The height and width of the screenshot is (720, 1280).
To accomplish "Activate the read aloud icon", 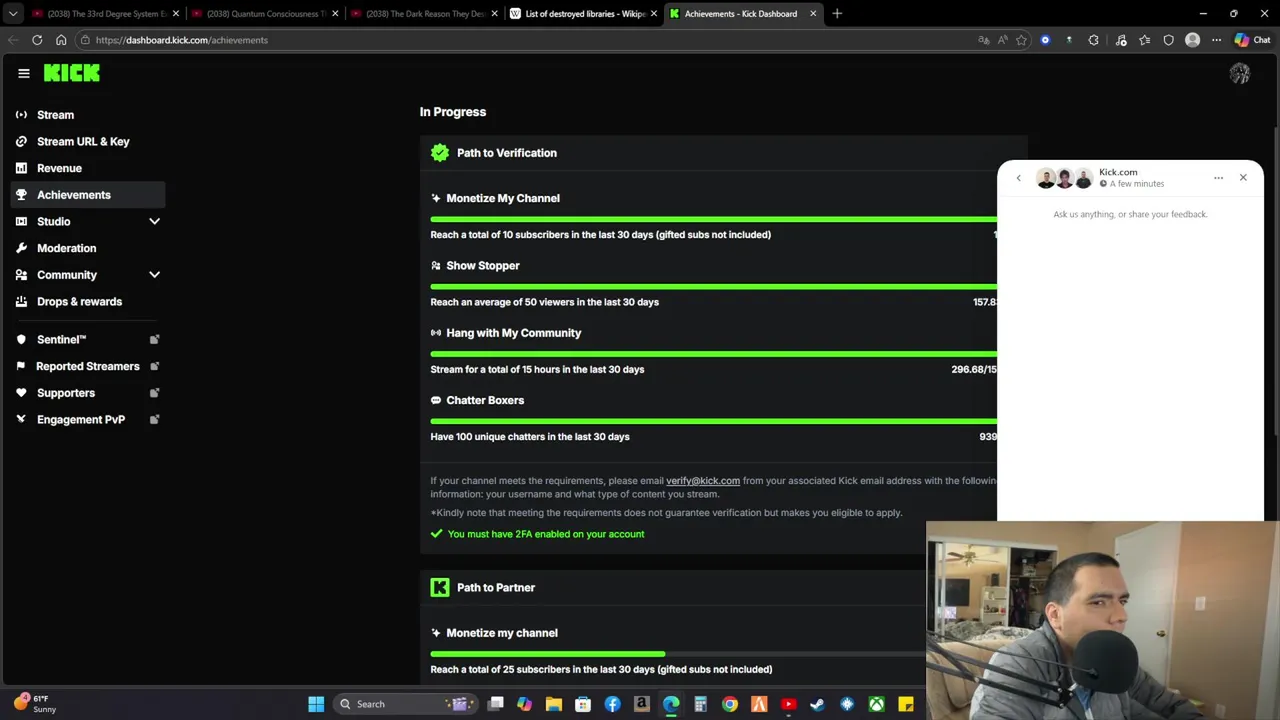I will 1002,40.
